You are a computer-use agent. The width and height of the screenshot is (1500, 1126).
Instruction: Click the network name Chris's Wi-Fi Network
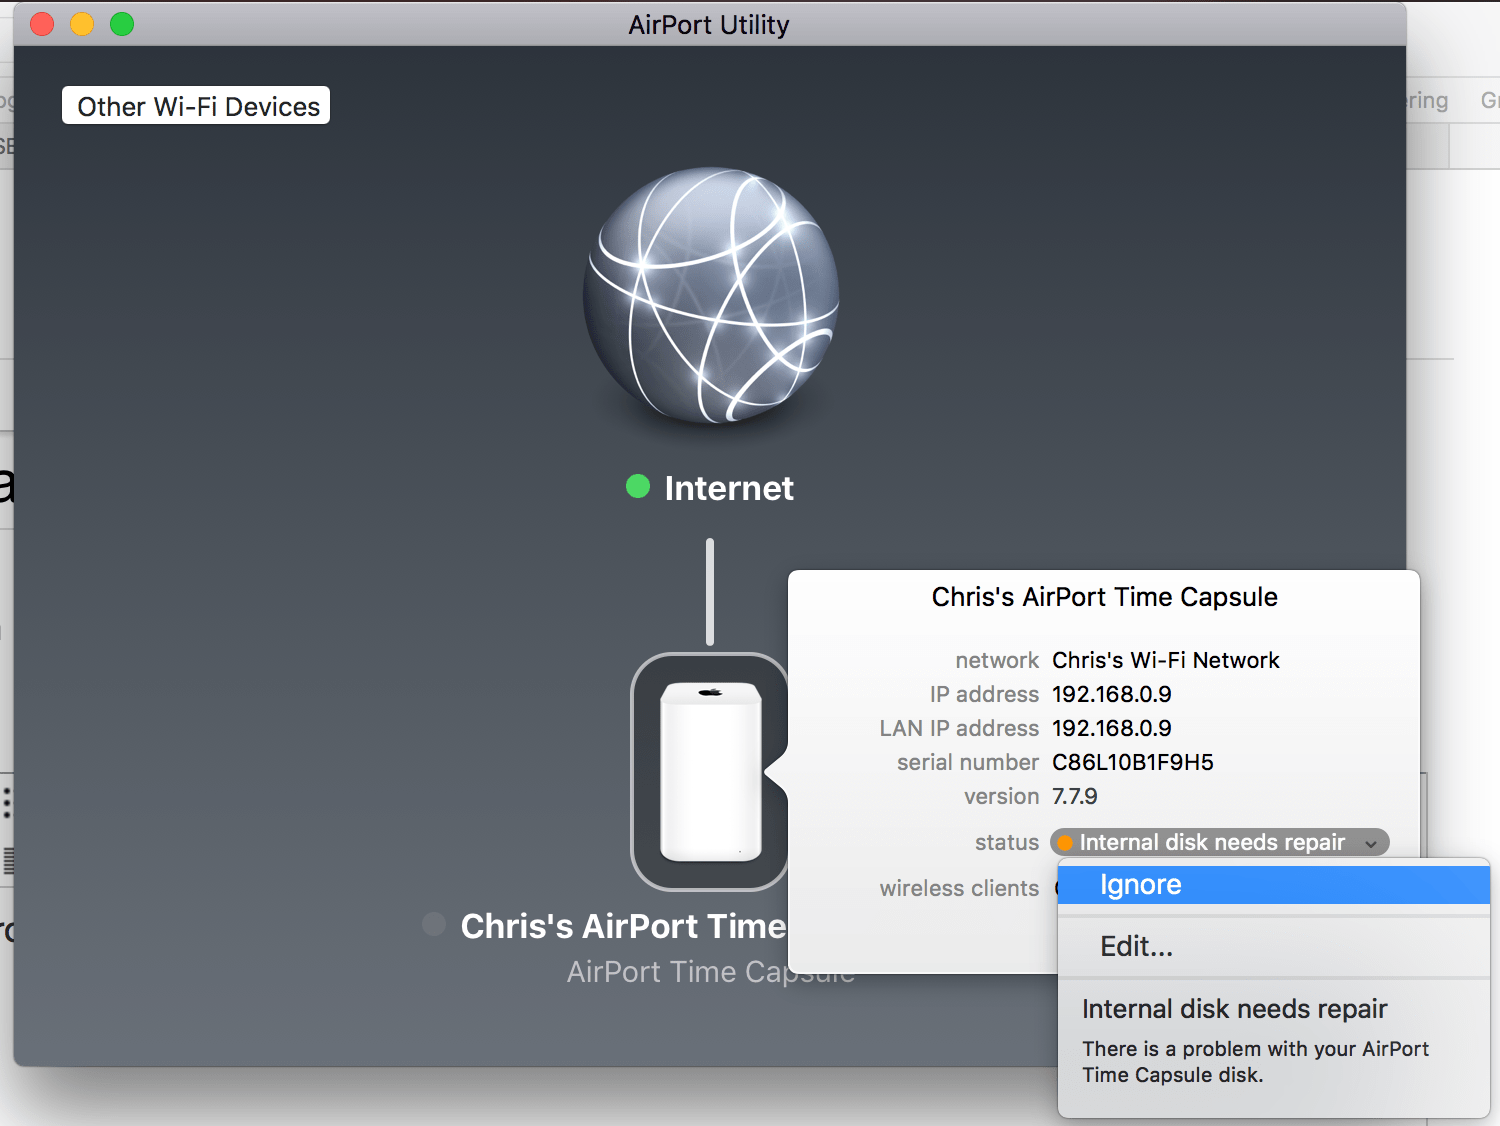pos(1165,660)
